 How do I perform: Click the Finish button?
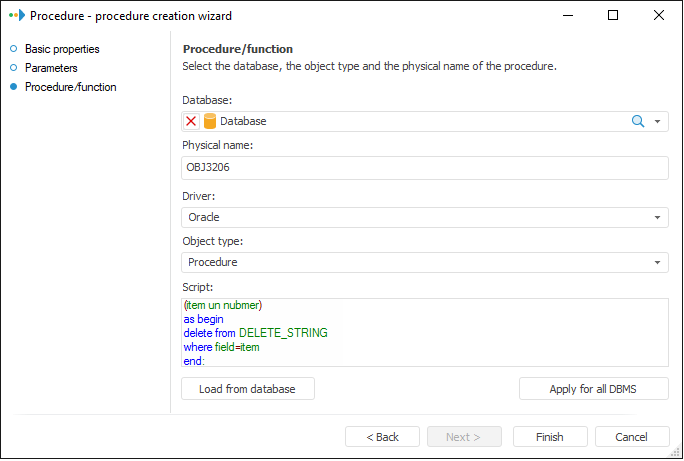550,437
